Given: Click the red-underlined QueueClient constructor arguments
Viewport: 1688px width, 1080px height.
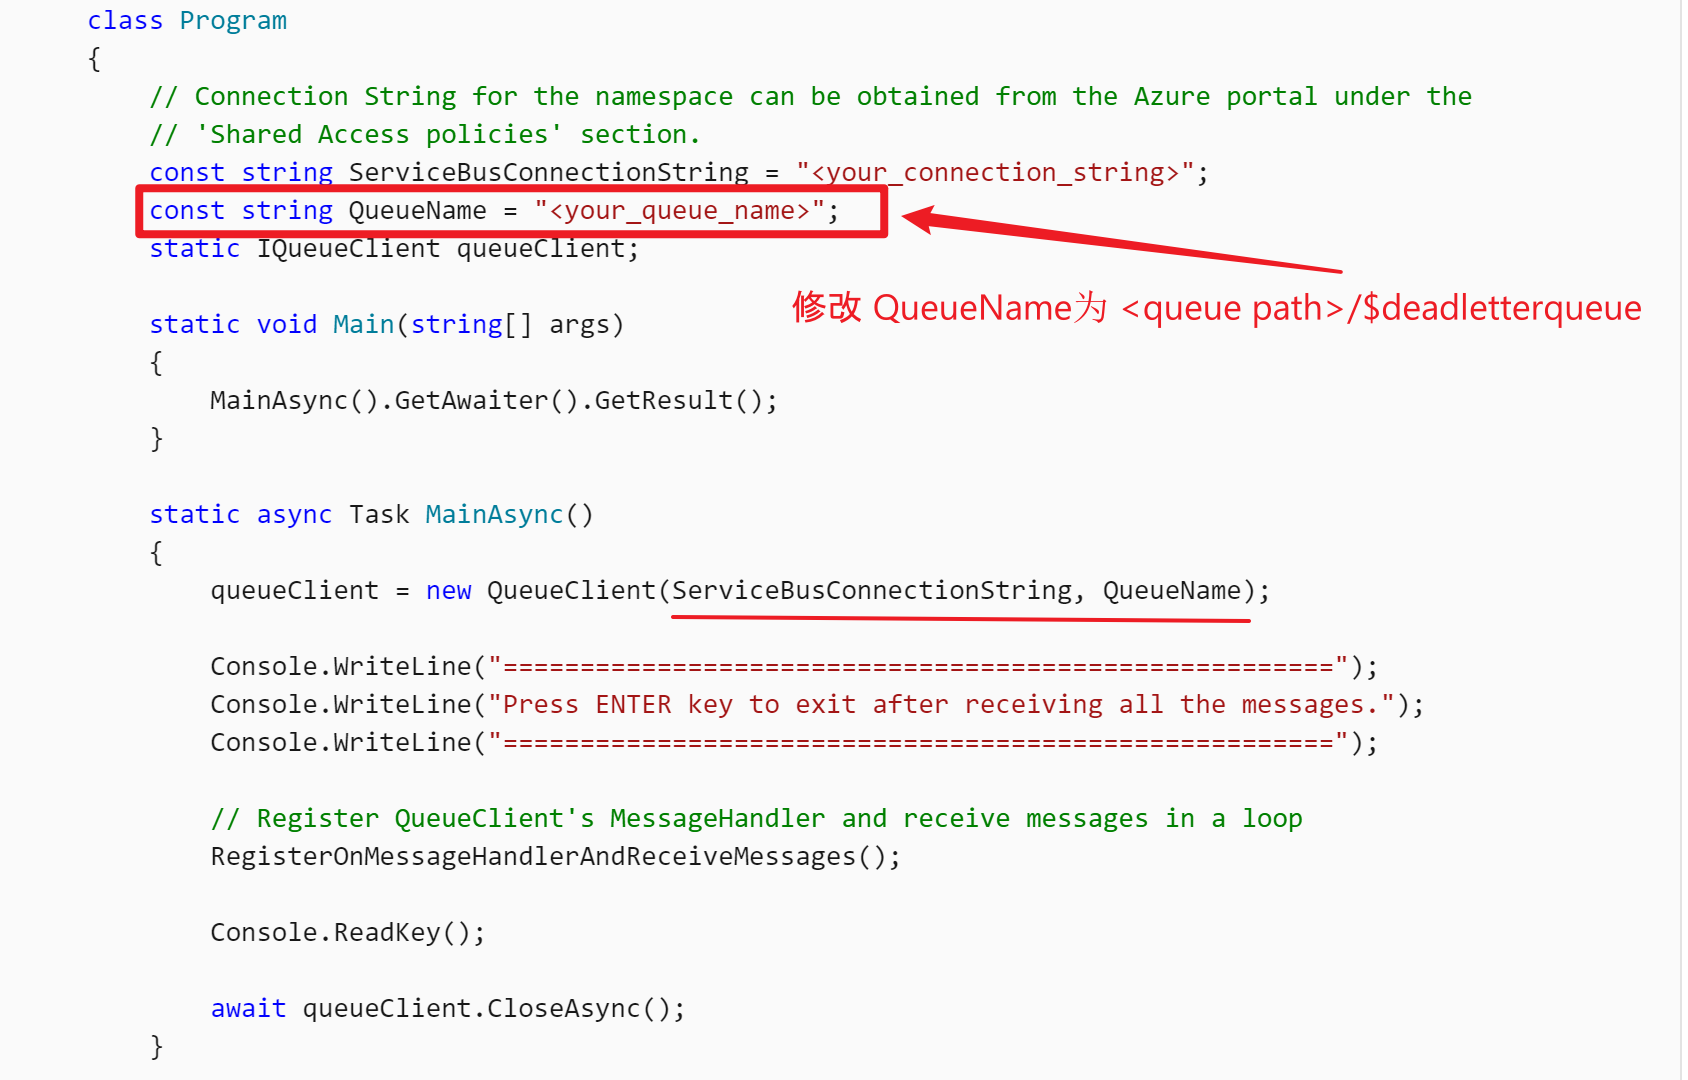Looking at the screenshot, I should (x=958, y=591).
